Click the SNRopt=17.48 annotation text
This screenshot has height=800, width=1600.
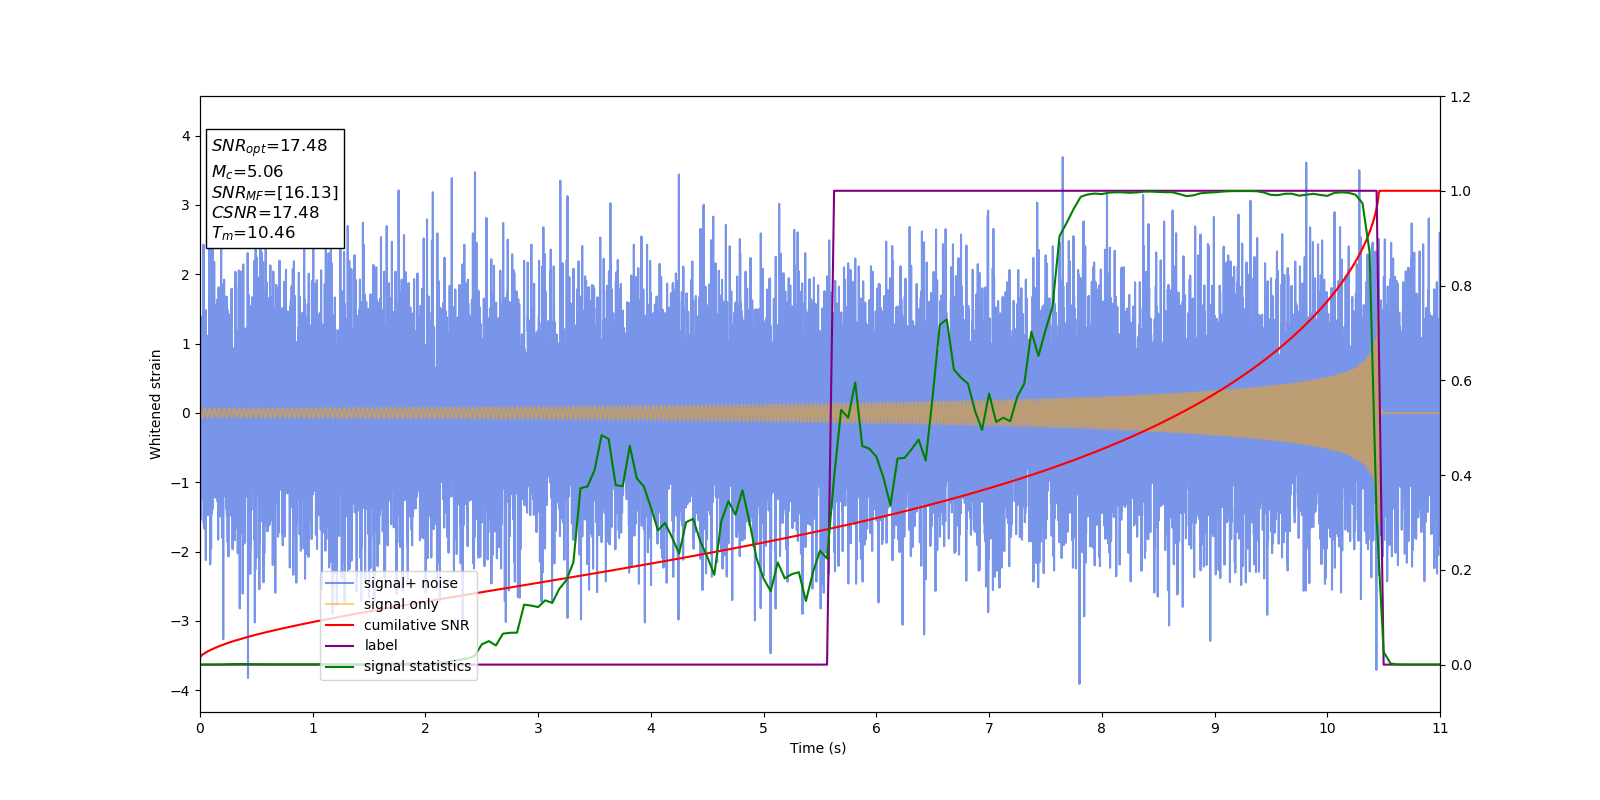269,146
